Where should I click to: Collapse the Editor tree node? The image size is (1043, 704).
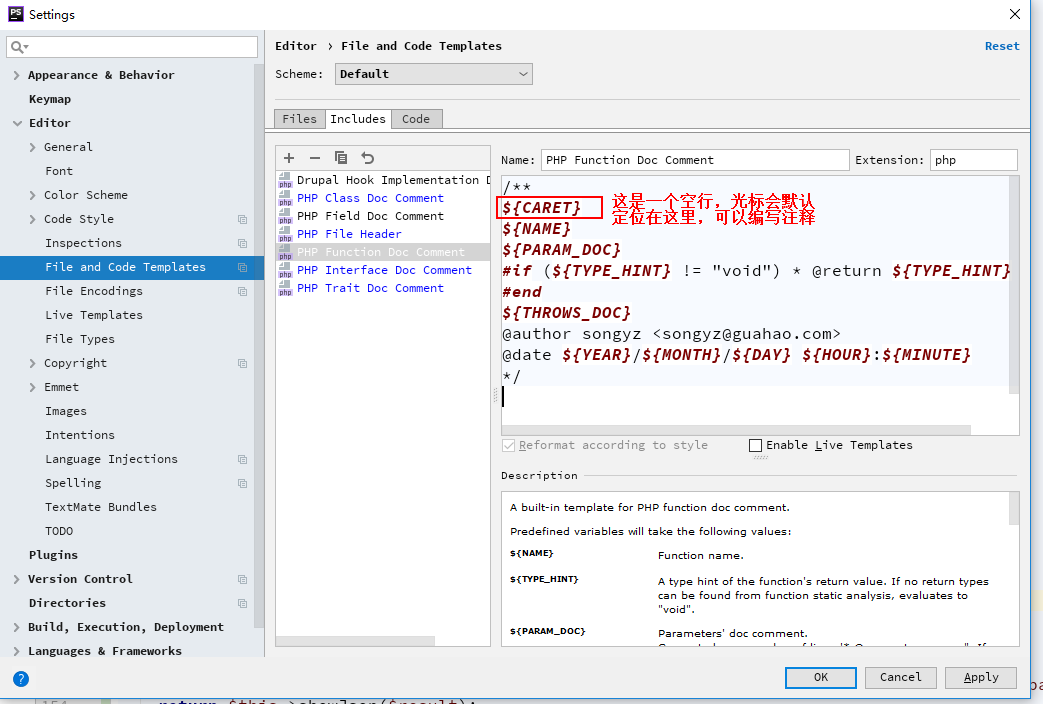(x=17, y=123)
